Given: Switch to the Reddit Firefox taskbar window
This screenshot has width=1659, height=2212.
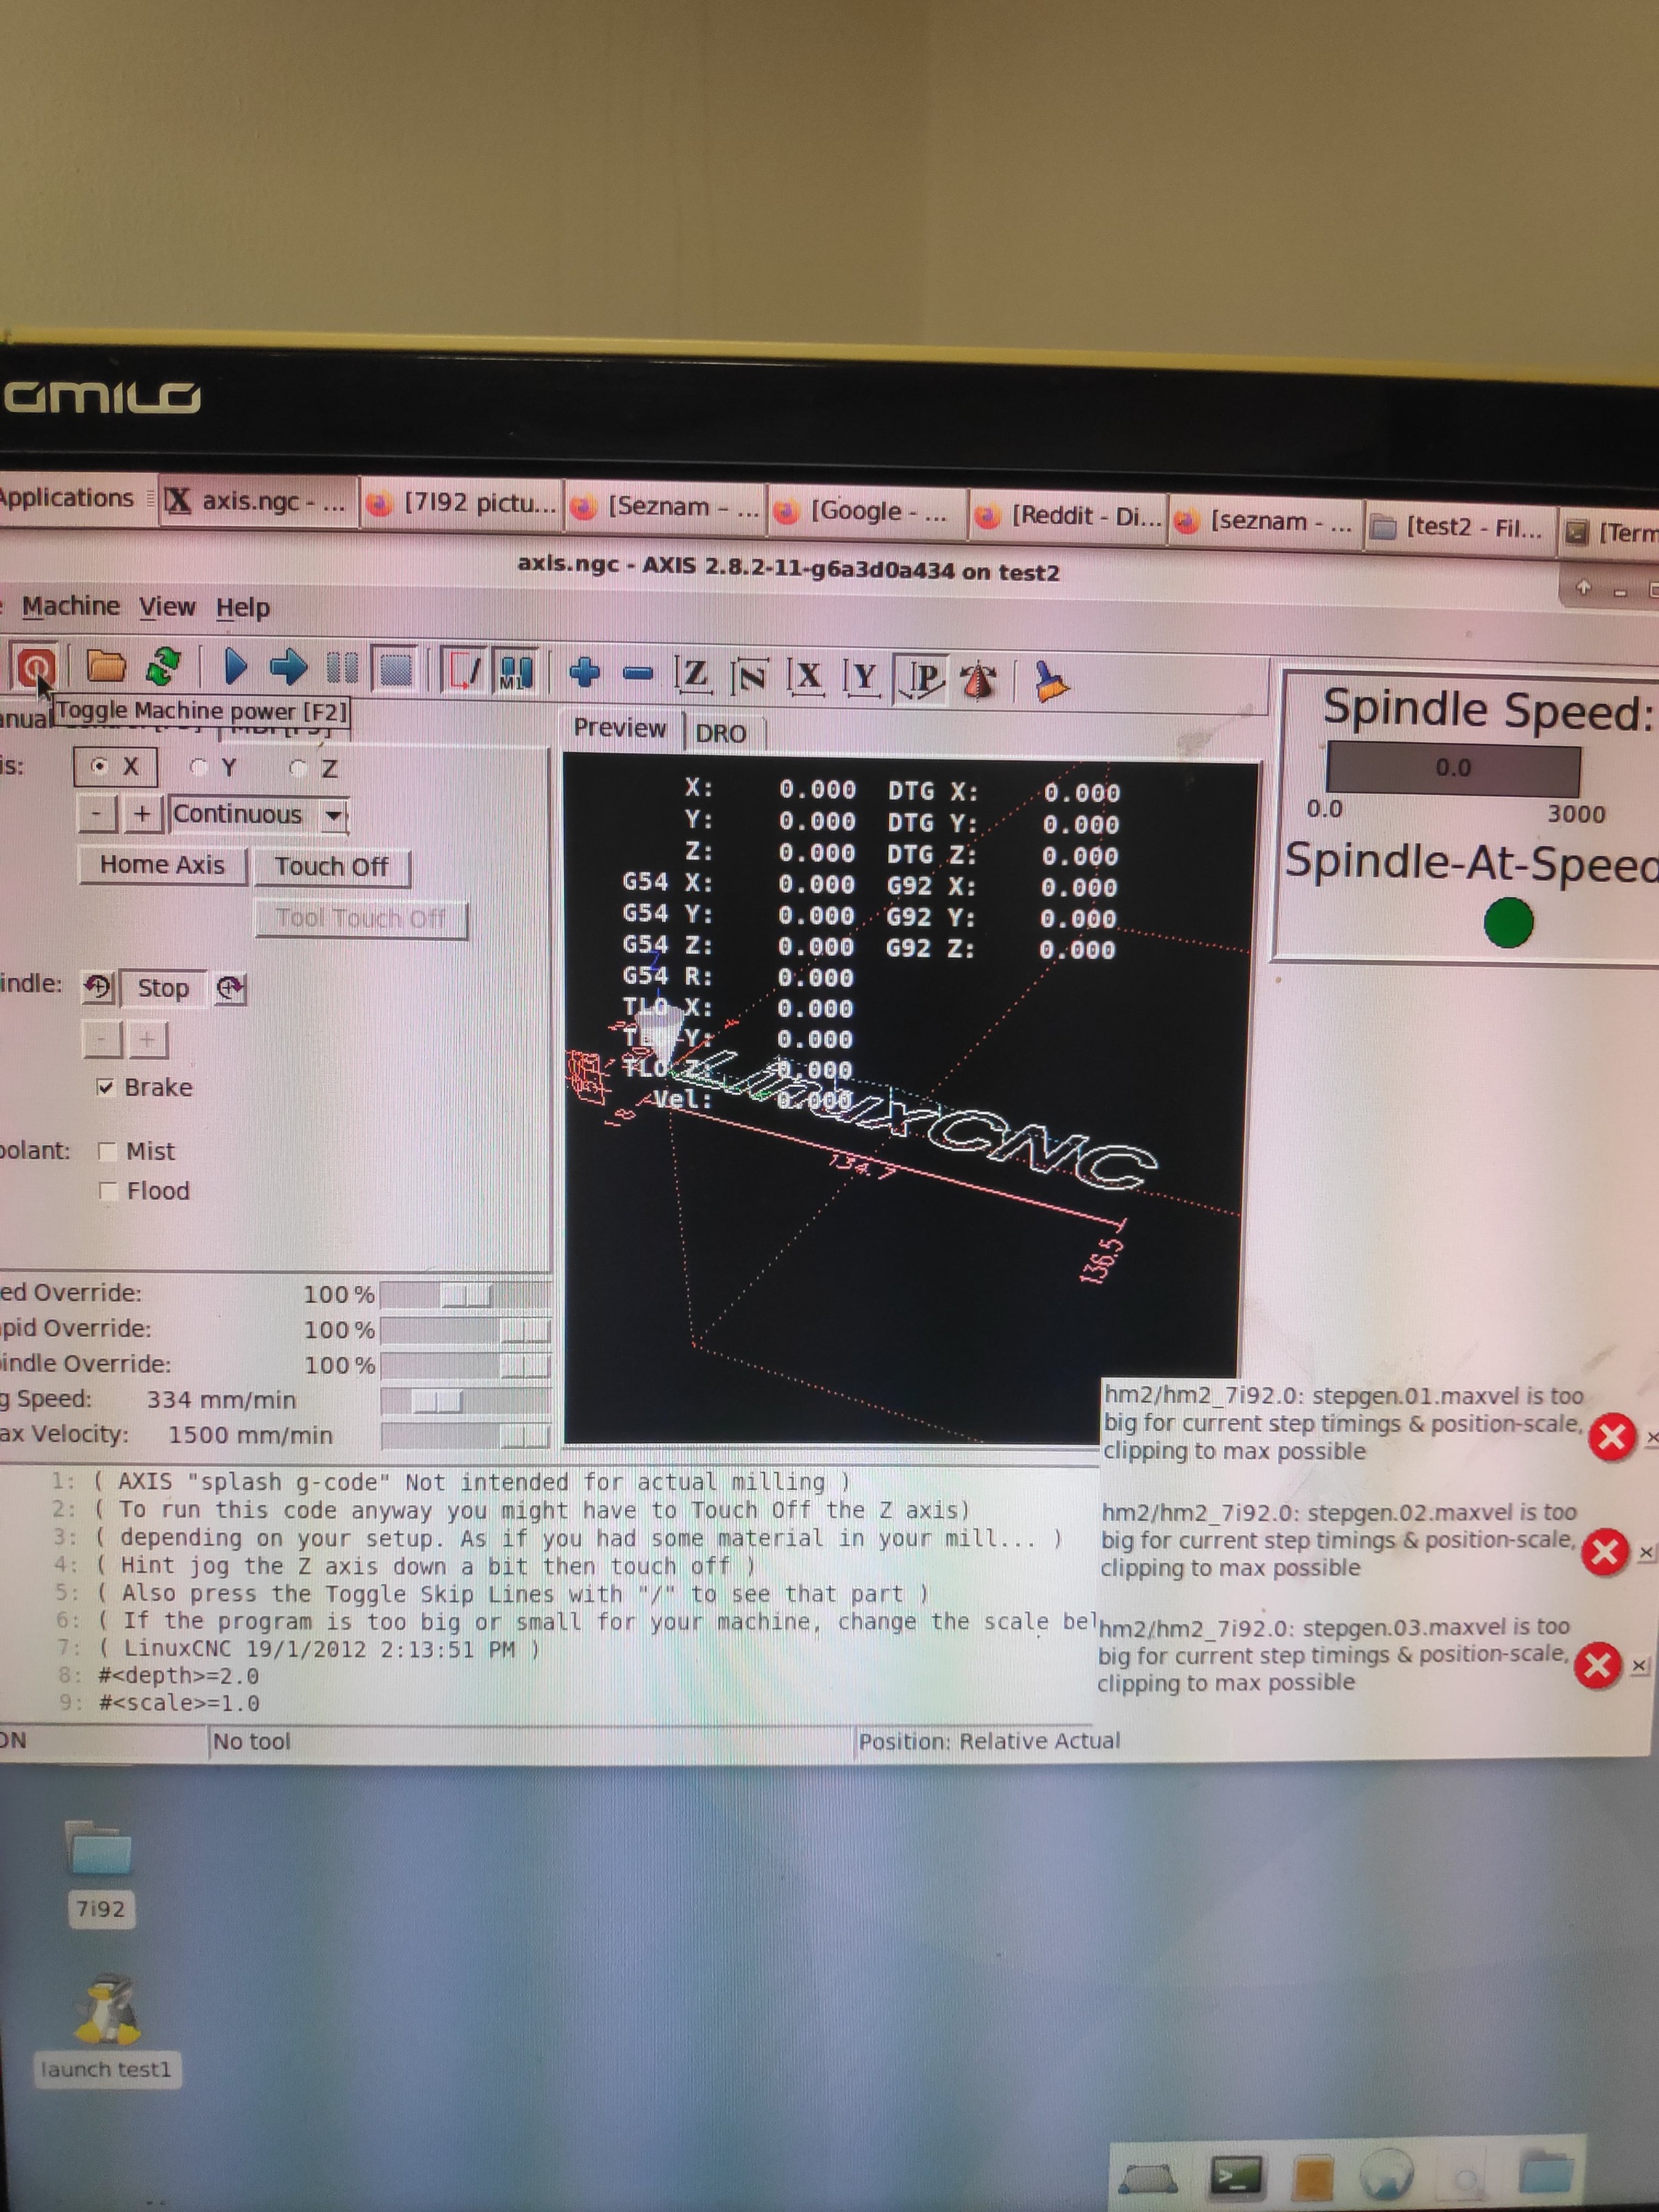Looking at the screenshot, I should point(1069,516).
